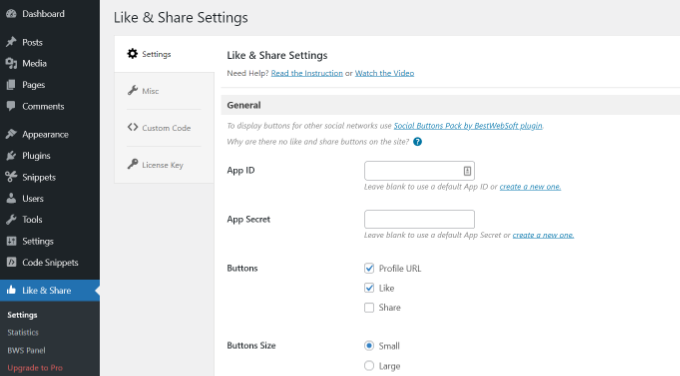The image size is (680, 376).
Task: Focus the App Secret input field
Action: pyautogui.click(x=419, y=219)
